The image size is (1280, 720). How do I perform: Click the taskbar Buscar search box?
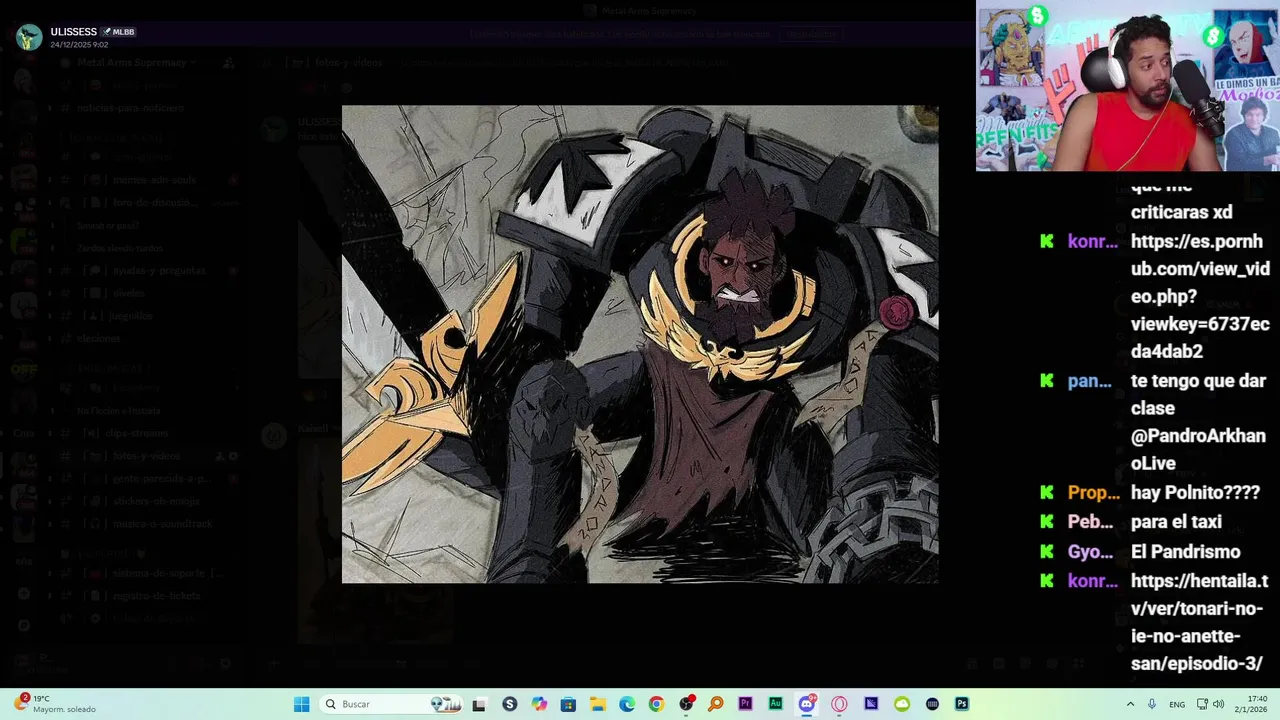point(390,704)
